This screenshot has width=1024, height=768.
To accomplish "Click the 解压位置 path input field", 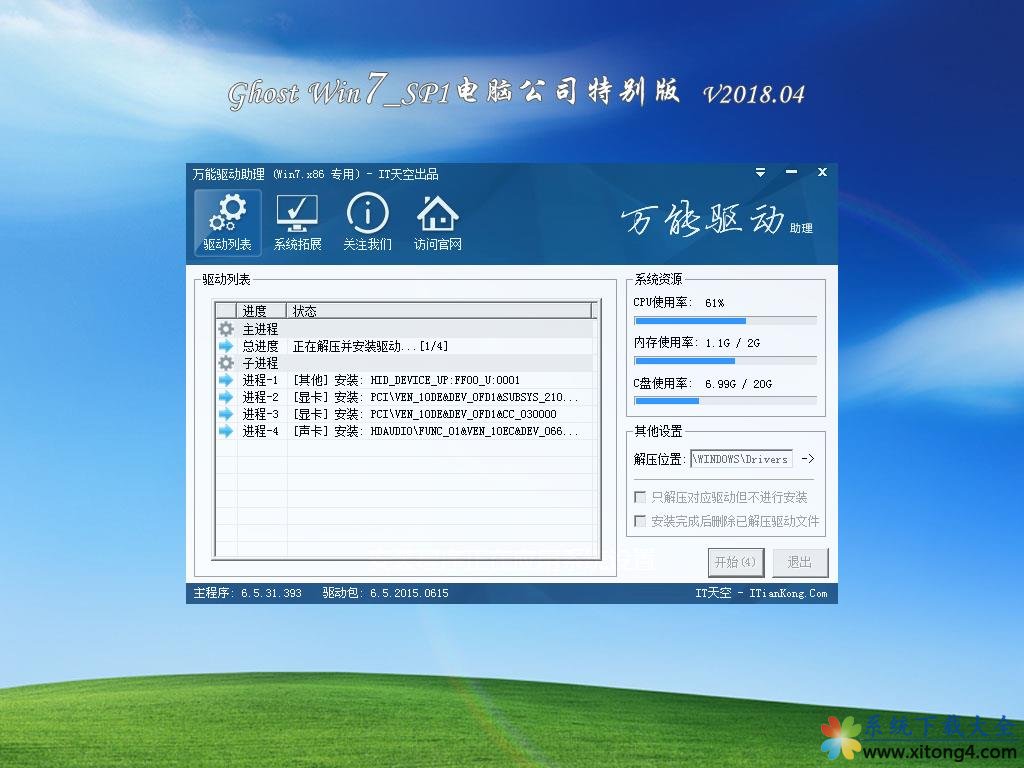I will [741, 459].
